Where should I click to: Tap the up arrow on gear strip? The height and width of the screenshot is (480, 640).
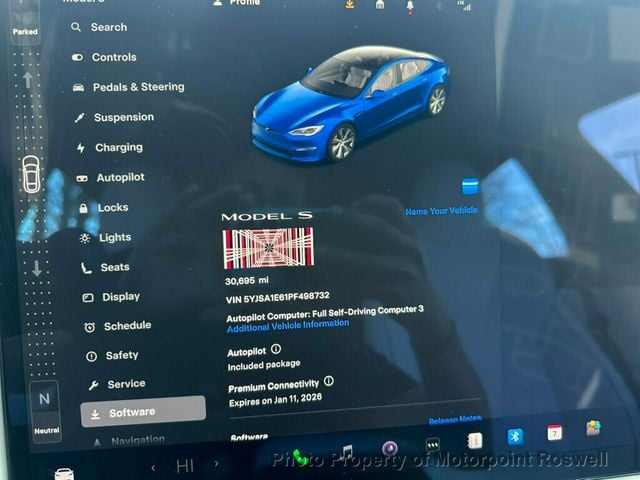(x=27, y=80)
